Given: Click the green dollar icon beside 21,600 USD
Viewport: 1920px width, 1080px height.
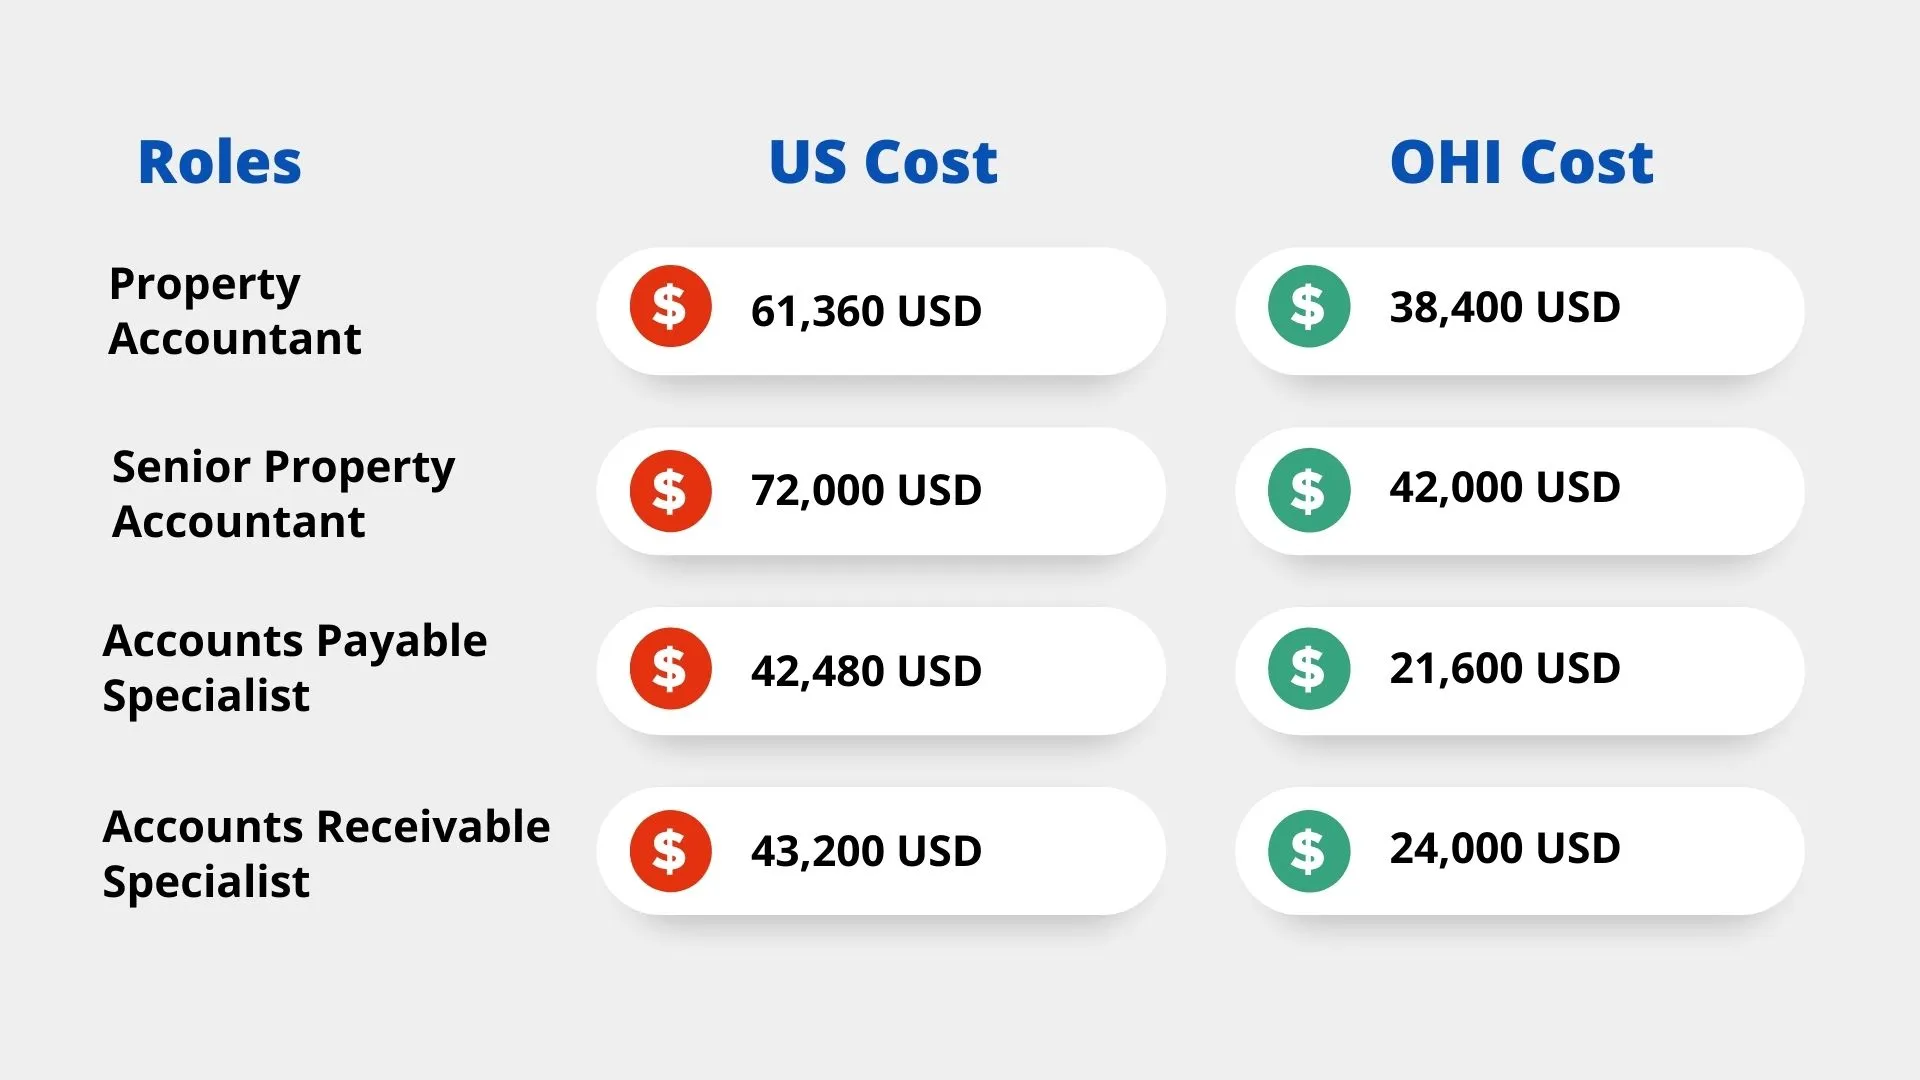Looking at the screenshot, I should point(1309,668).
